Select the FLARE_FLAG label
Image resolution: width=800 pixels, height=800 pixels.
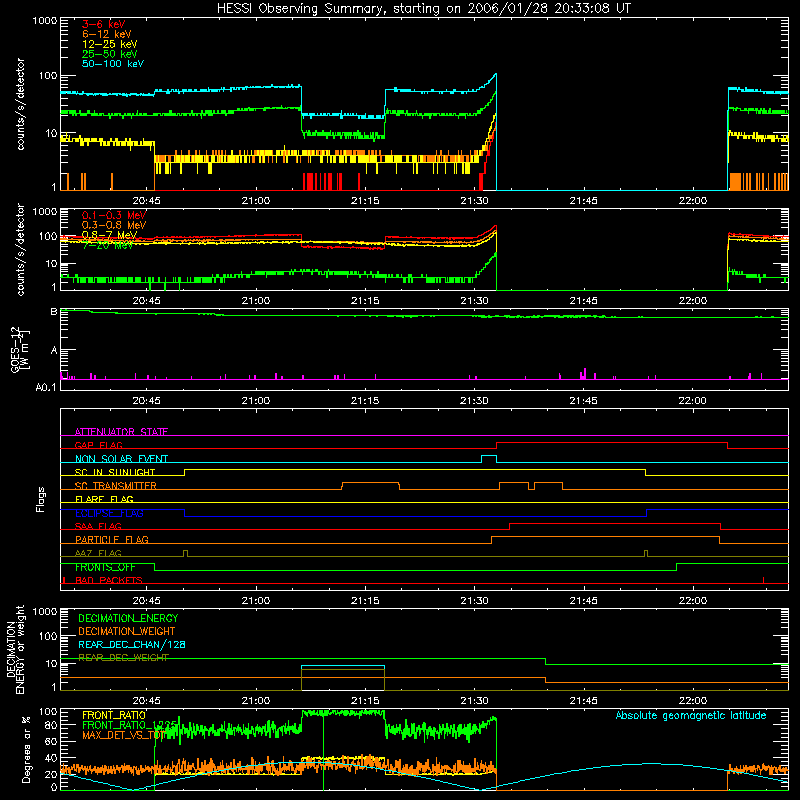pyautogui.click(x=104, y=499)
